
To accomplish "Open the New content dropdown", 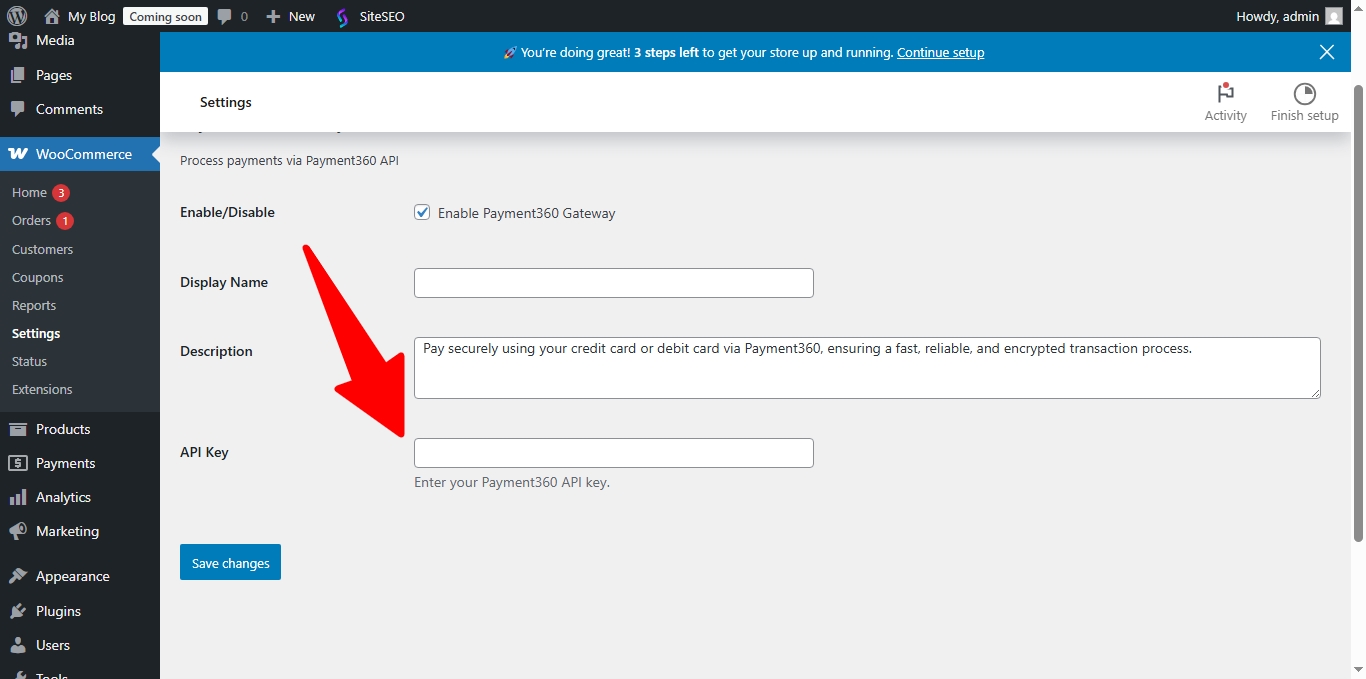I will (290, 16).
